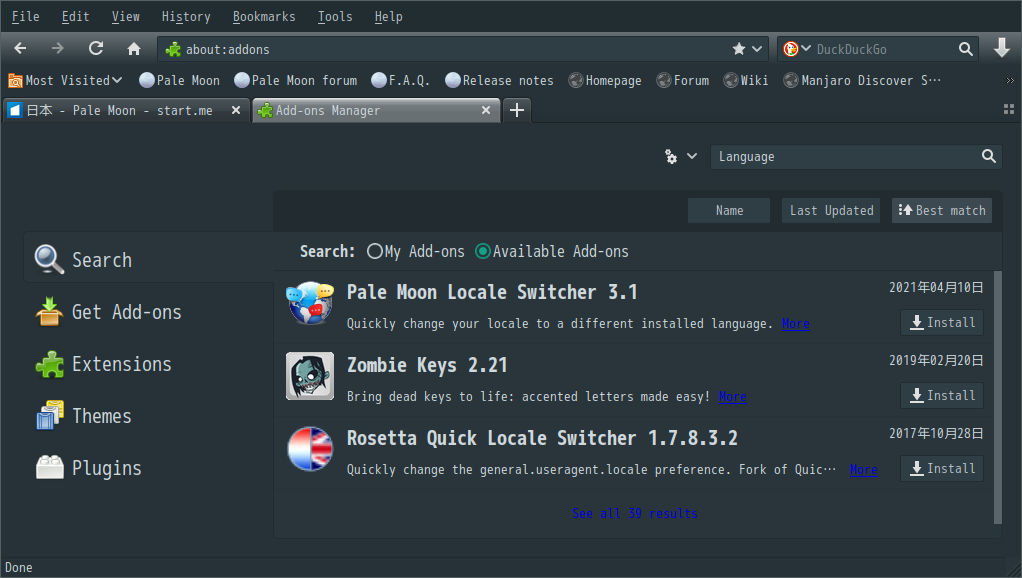The width and height of the screenshot is (1022, 578).
Task: Open the Themes category
Action: [x=149, y=416]
